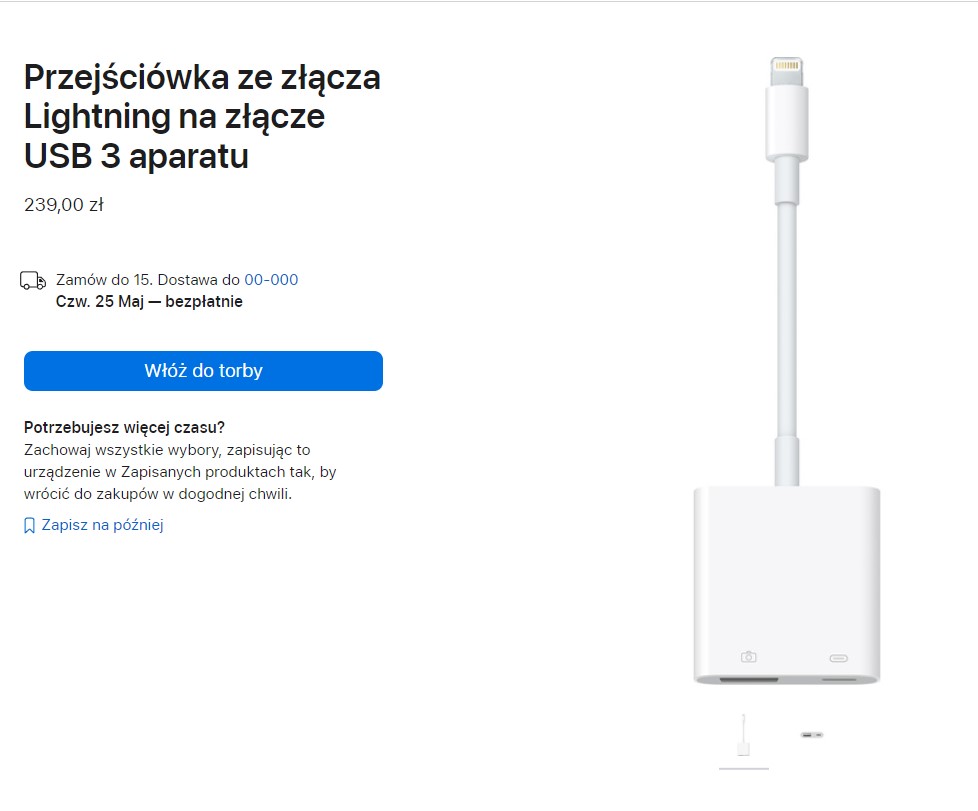Image resolution: width=978 pixels, height=811 pixels.
Task: Select the Zapisz na później link
Action: pos(102,525)
